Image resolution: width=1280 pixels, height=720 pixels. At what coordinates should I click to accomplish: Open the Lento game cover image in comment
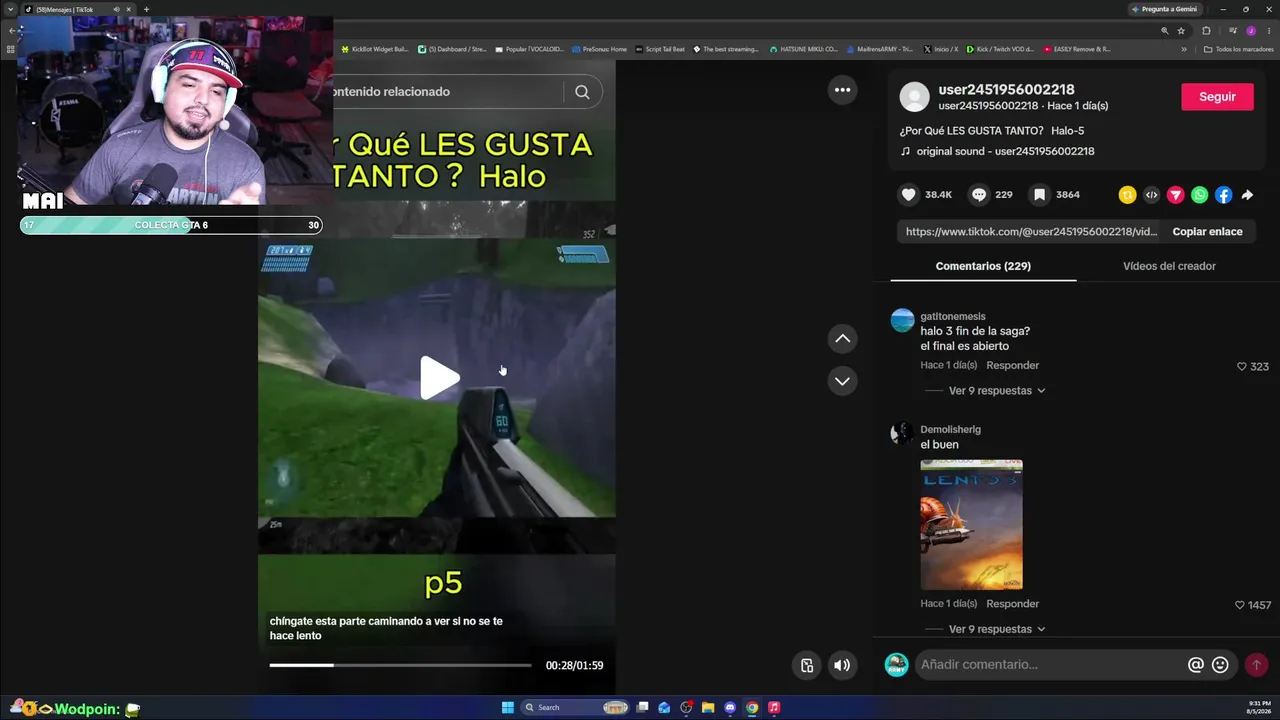[971, 524]
